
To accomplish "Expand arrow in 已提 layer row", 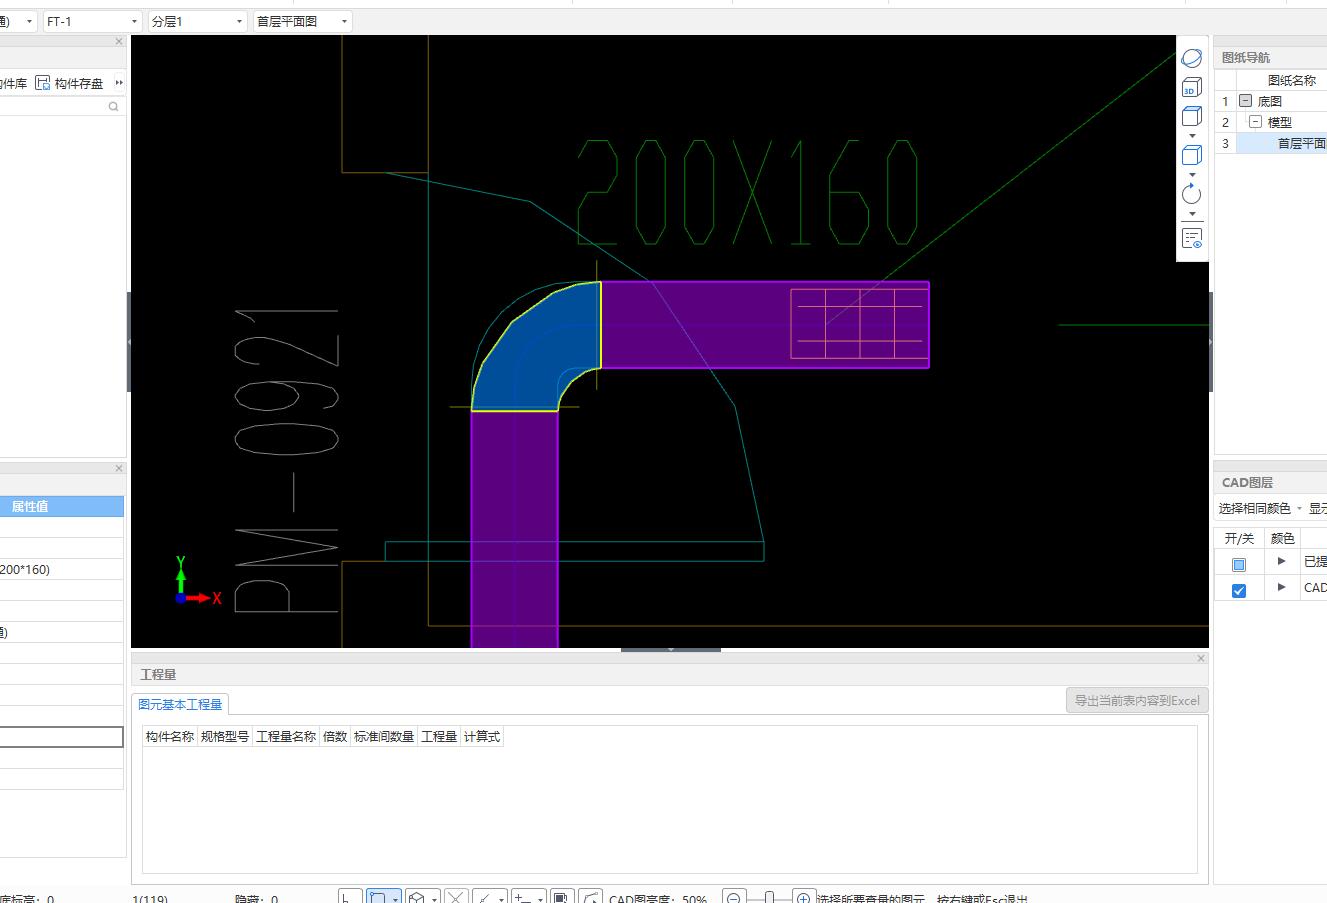I will tap(1282, 561).
